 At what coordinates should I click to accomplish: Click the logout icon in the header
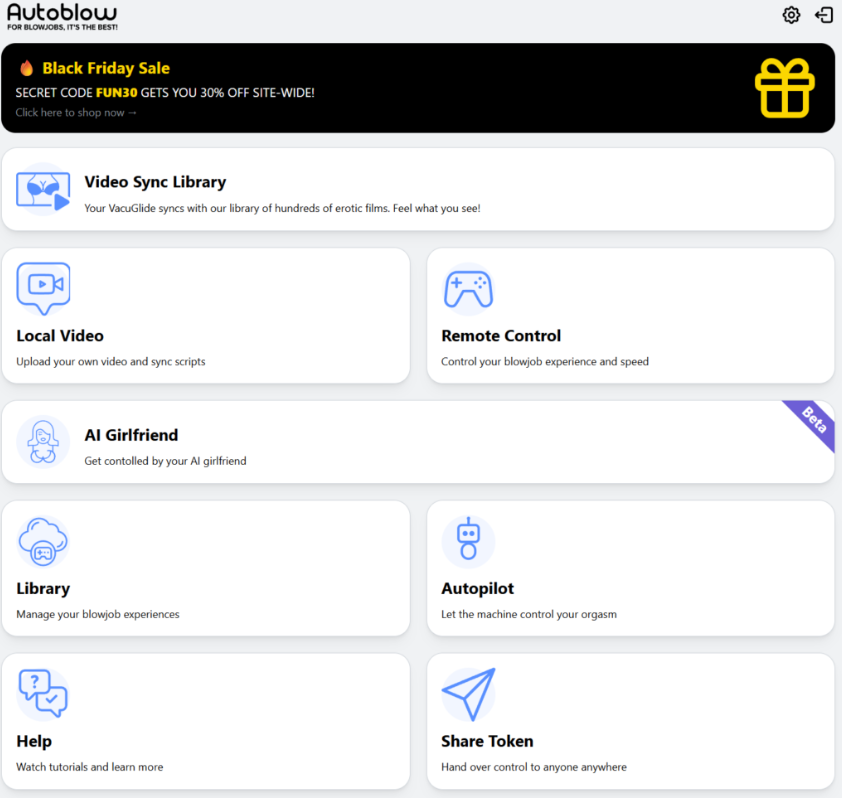(x=824, y=15)
